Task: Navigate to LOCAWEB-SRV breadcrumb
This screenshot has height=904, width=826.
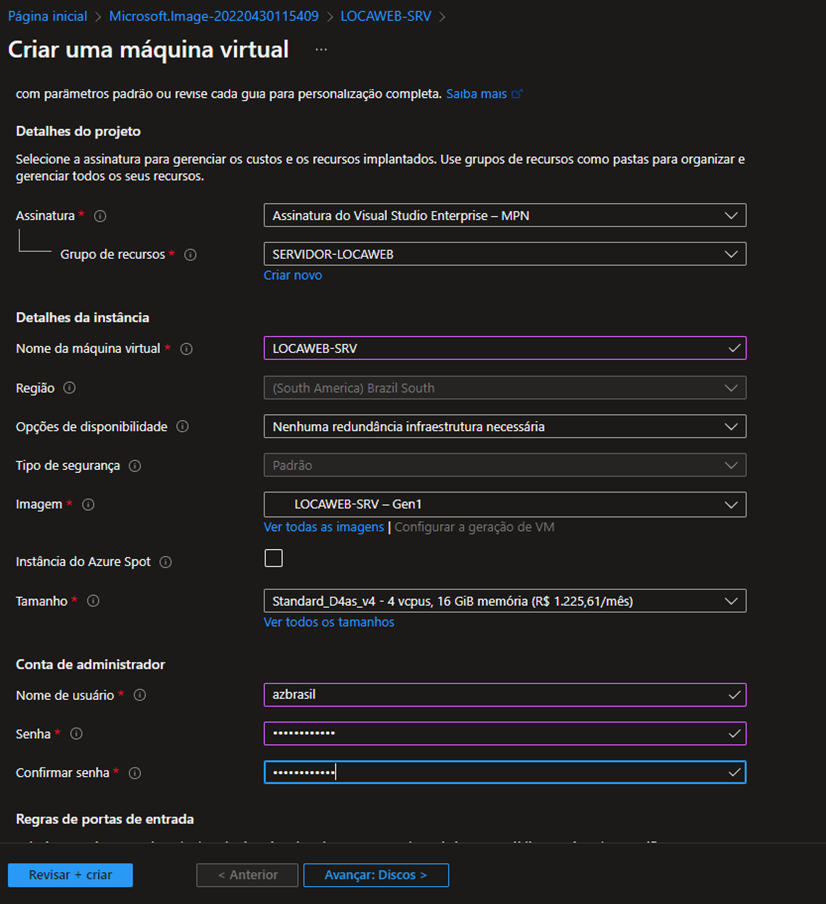Action: [386, 16]
